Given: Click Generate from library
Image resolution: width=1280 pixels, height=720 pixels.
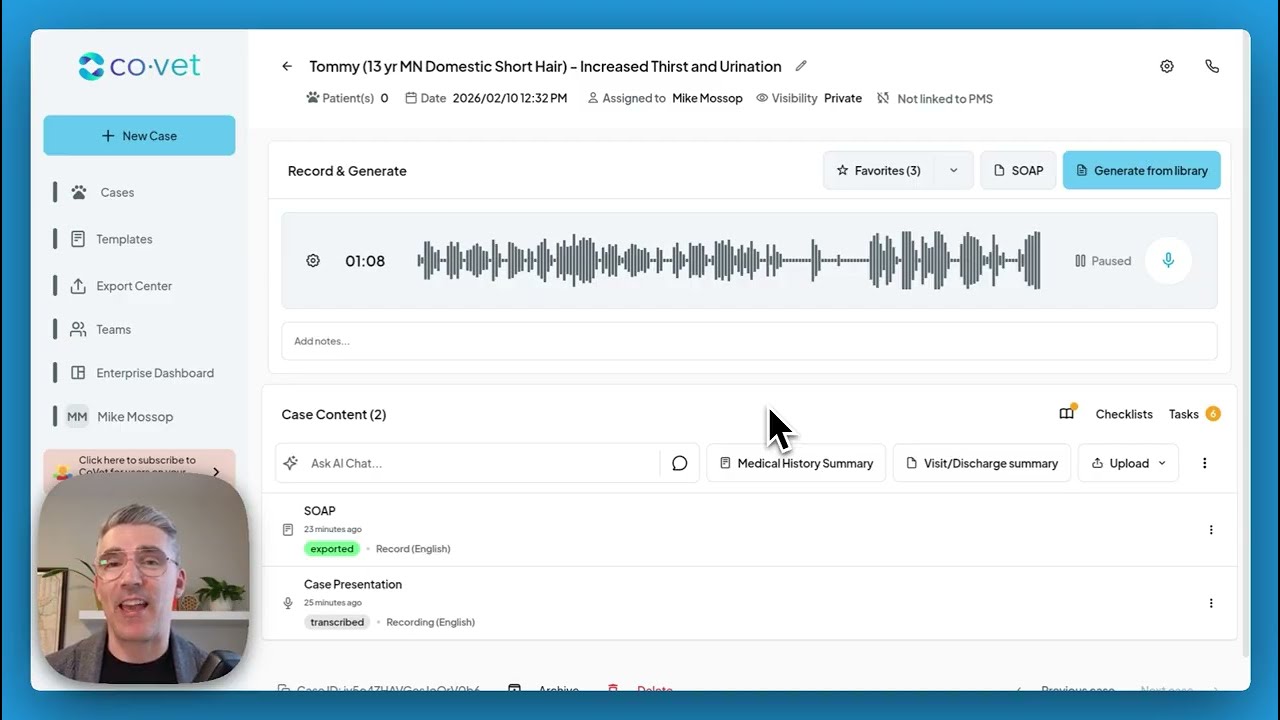Looking at the screenshot, I should [1141, 171].
